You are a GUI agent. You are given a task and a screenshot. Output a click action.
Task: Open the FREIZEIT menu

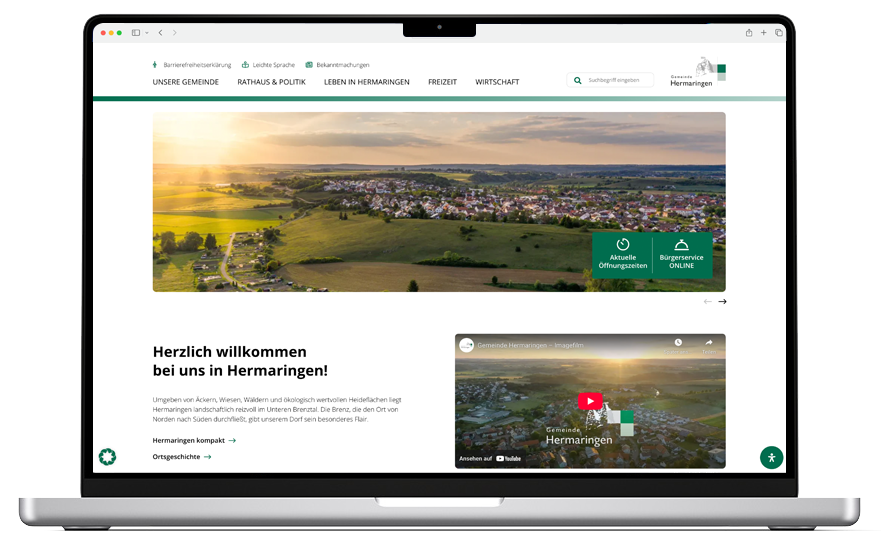coord(442,82)
